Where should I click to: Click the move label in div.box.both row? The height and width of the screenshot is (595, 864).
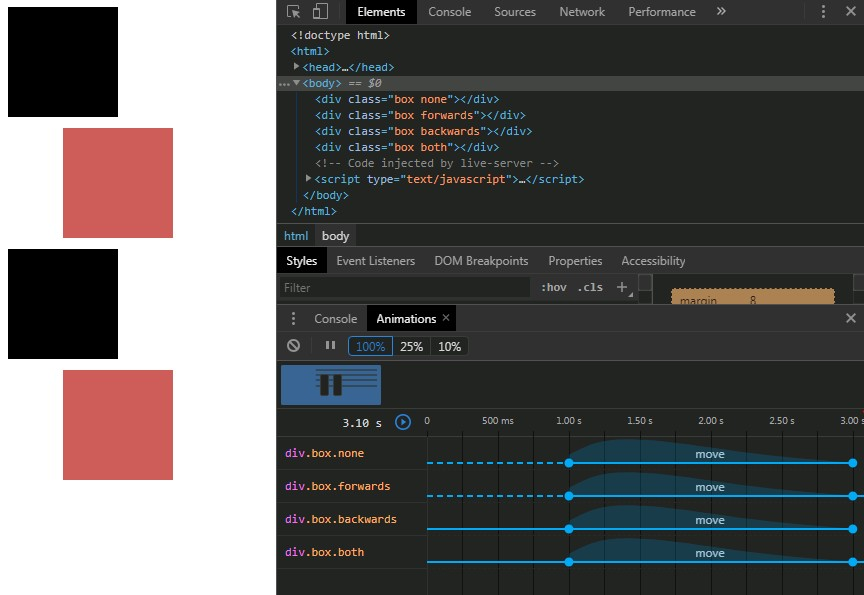point(710,553)
